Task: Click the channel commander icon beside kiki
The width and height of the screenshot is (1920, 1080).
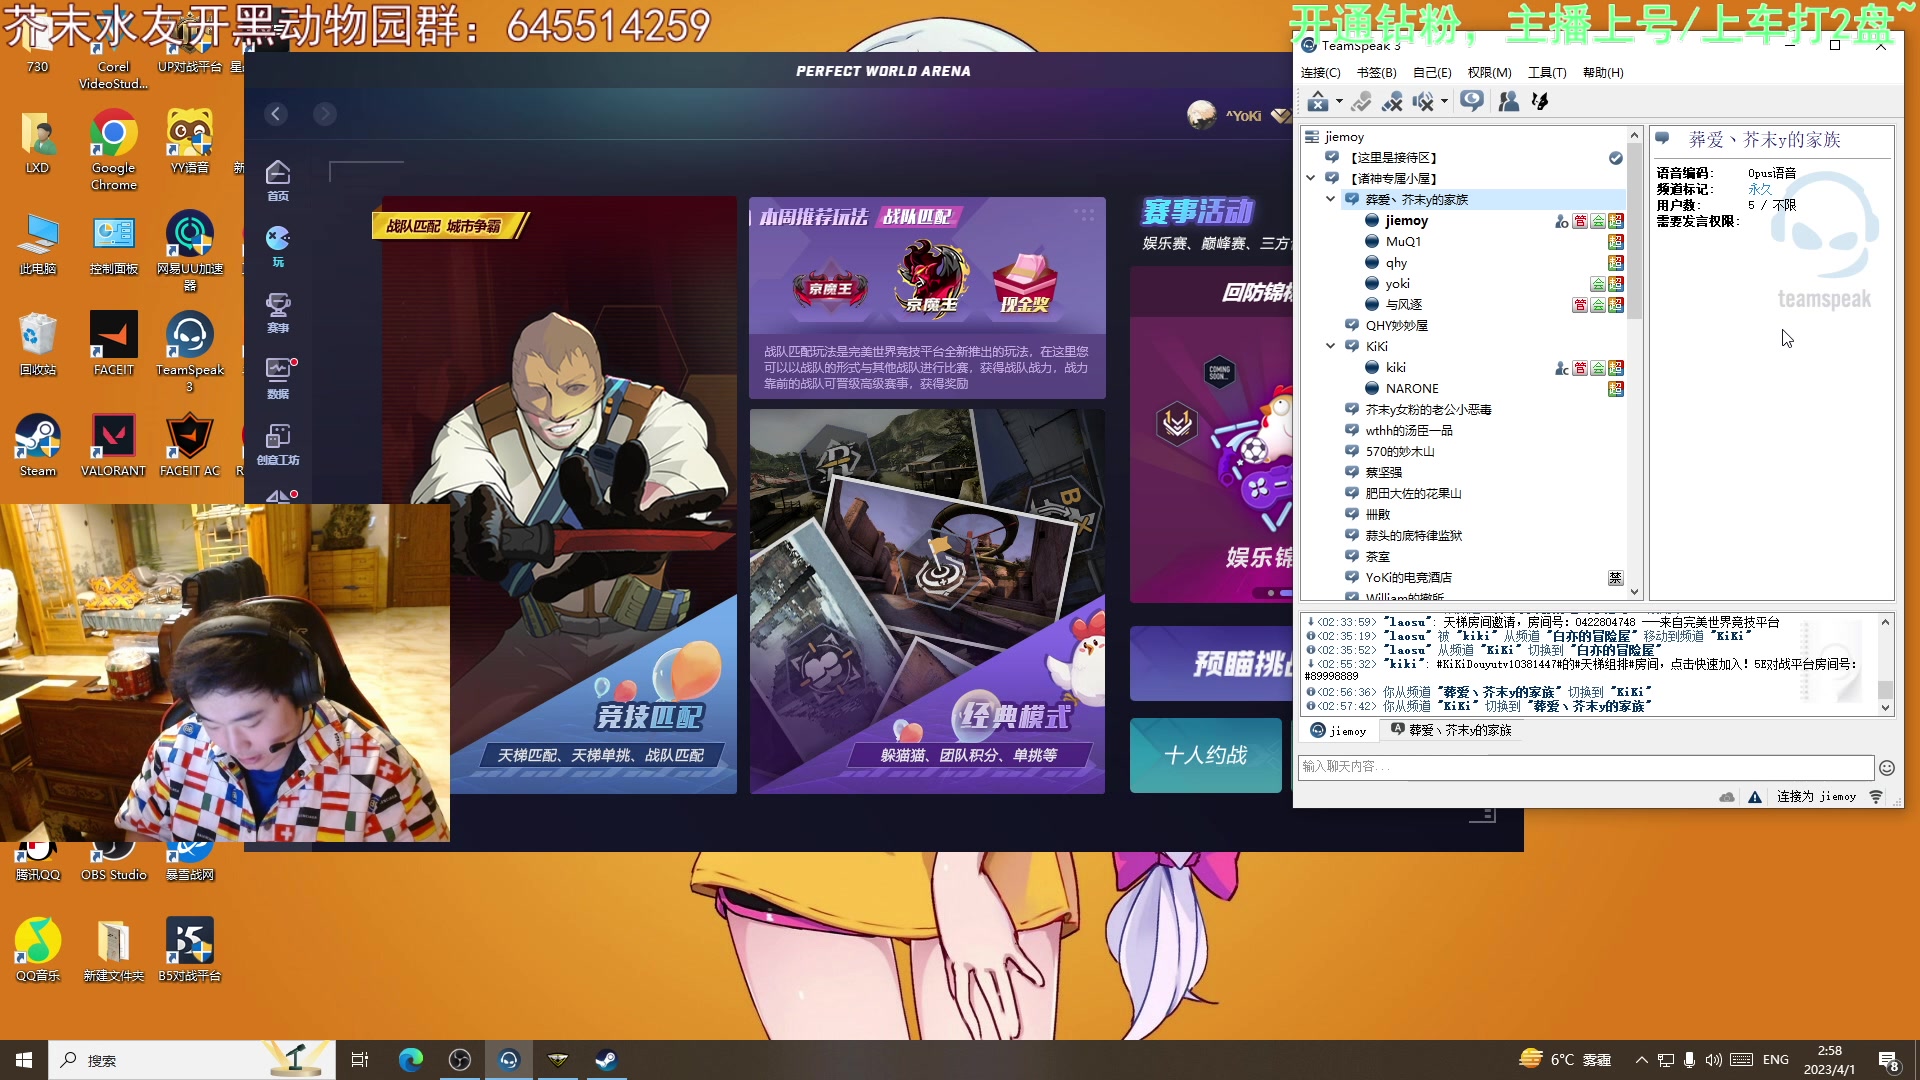Action: pyautogui.click(x=1561, y=368)
